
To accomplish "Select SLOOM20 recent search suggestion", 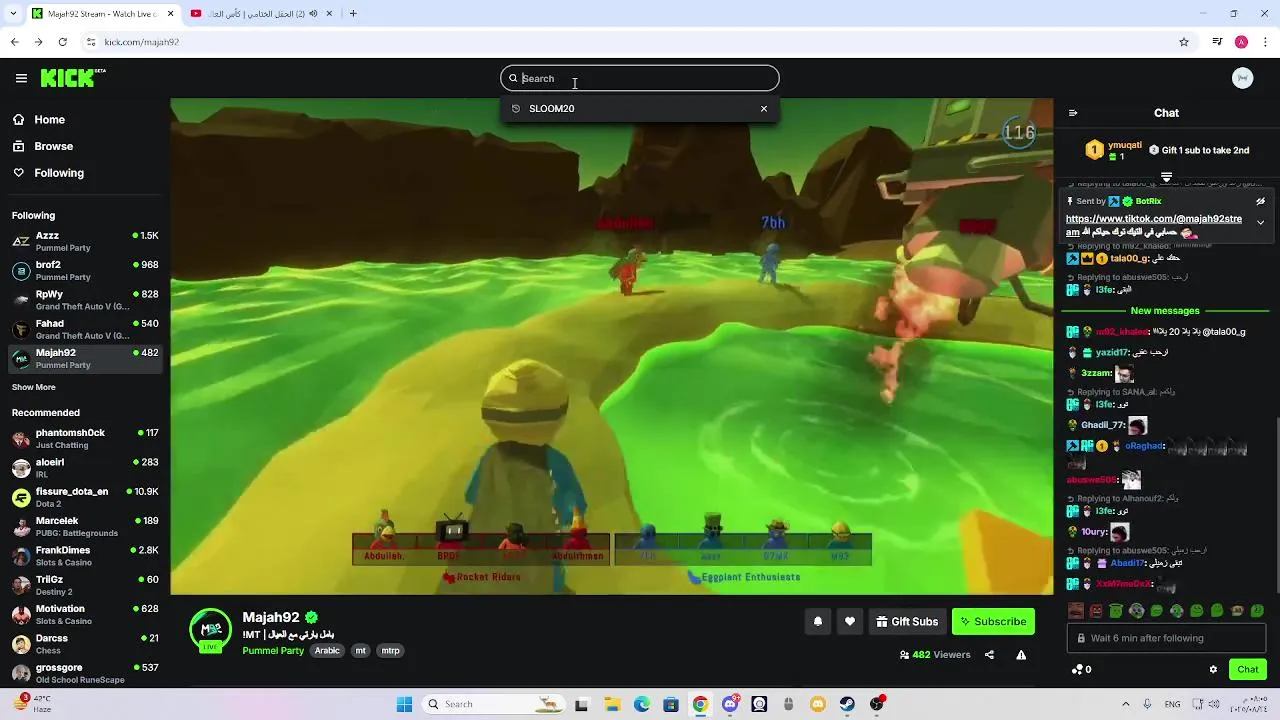I will tap(552, 108).
